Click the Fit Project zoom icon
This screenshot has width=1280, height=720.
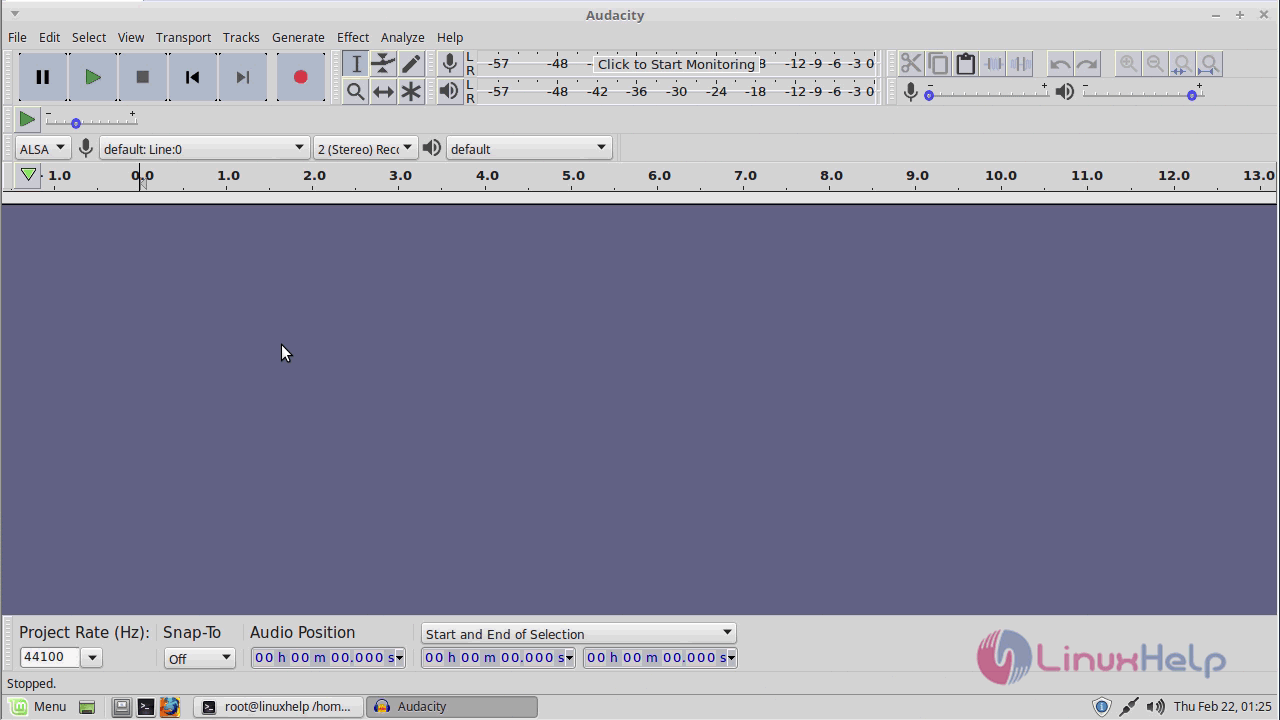click(1209, 64)
